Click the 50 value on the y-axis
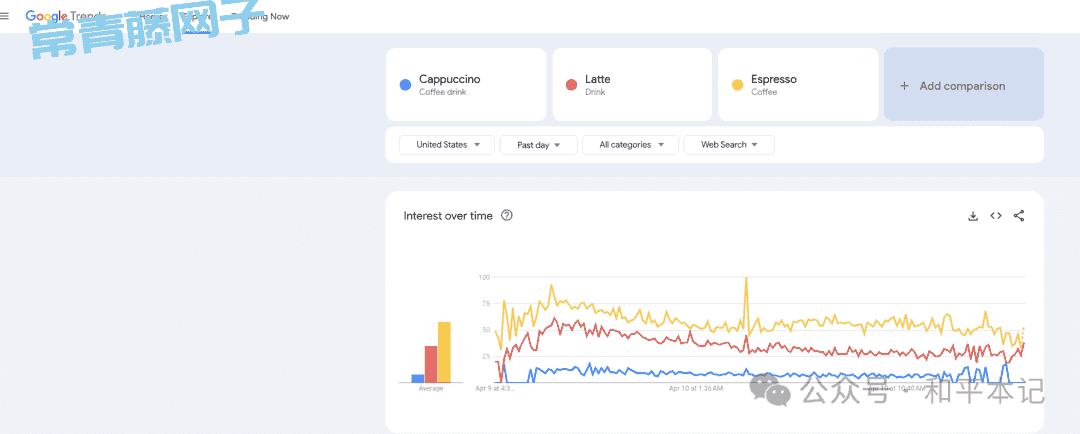The height and width of the screenshot is (434, 1080). tap(485, 330)
